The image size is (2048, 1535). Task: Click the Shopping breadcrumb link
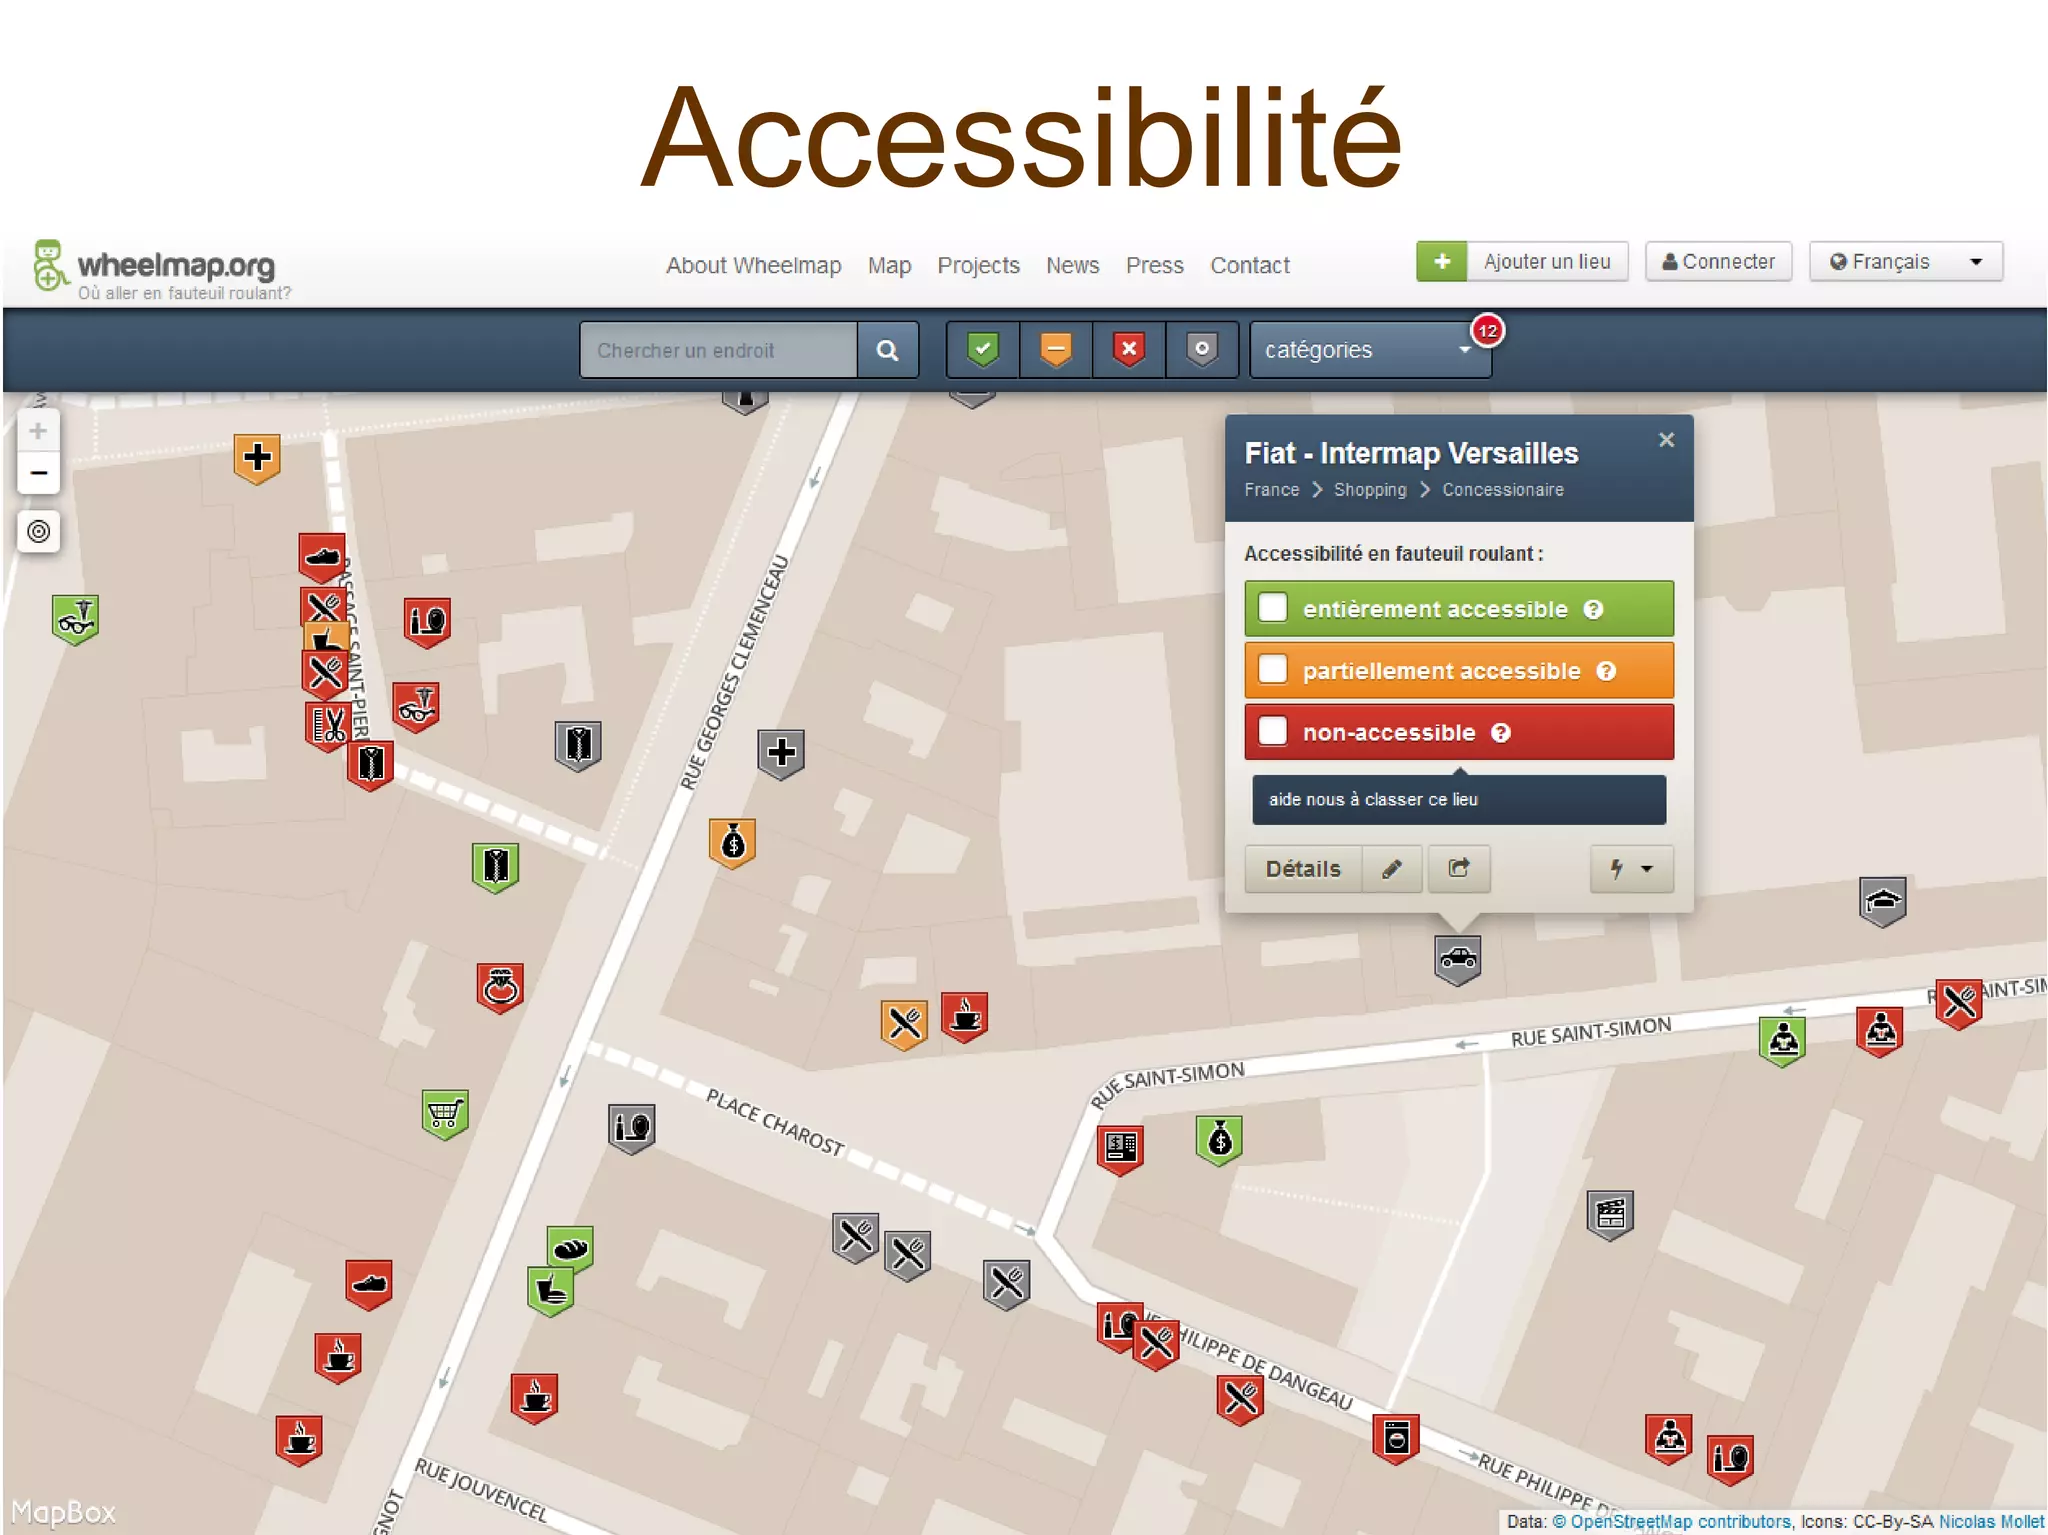pyautogui.click(x=1370, y=490)
